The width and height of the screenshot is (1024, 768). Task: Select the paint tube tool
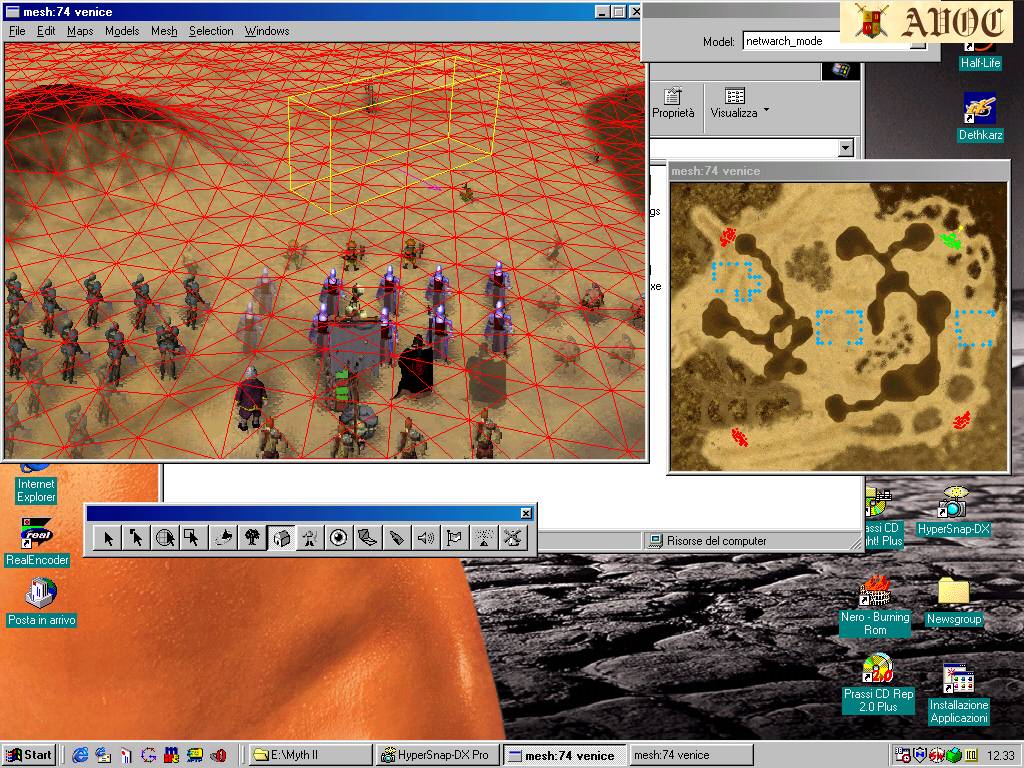[x=396, y=537]
